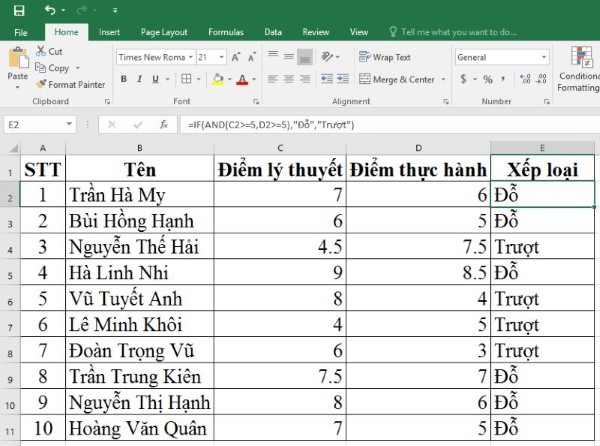Switch to the View tab
This screenshot has height=446, width=600.
click(x=359, y=32)
